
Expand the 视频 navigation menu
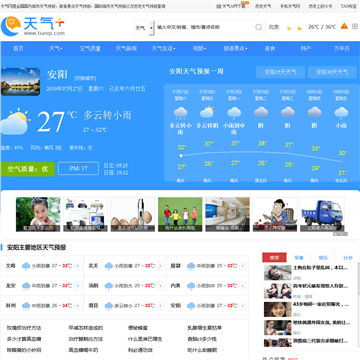coord(199,49)
